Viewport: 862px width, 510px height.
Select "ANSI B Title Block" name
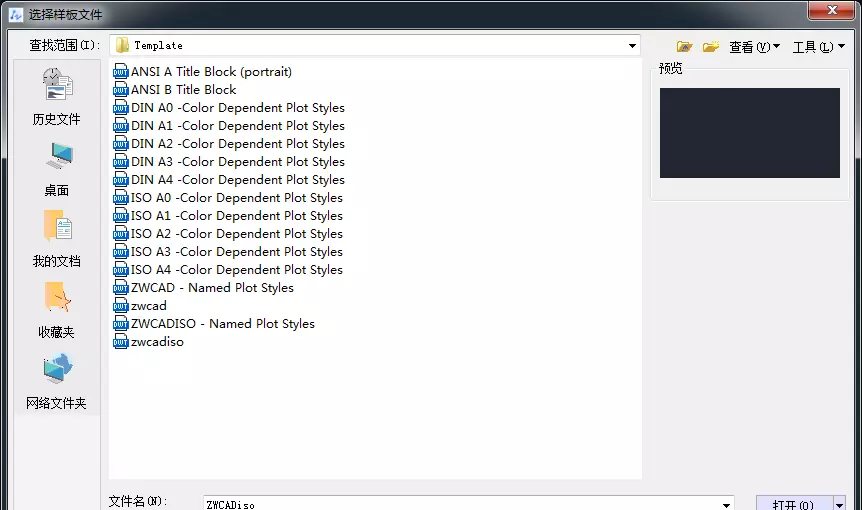point(184,90)
